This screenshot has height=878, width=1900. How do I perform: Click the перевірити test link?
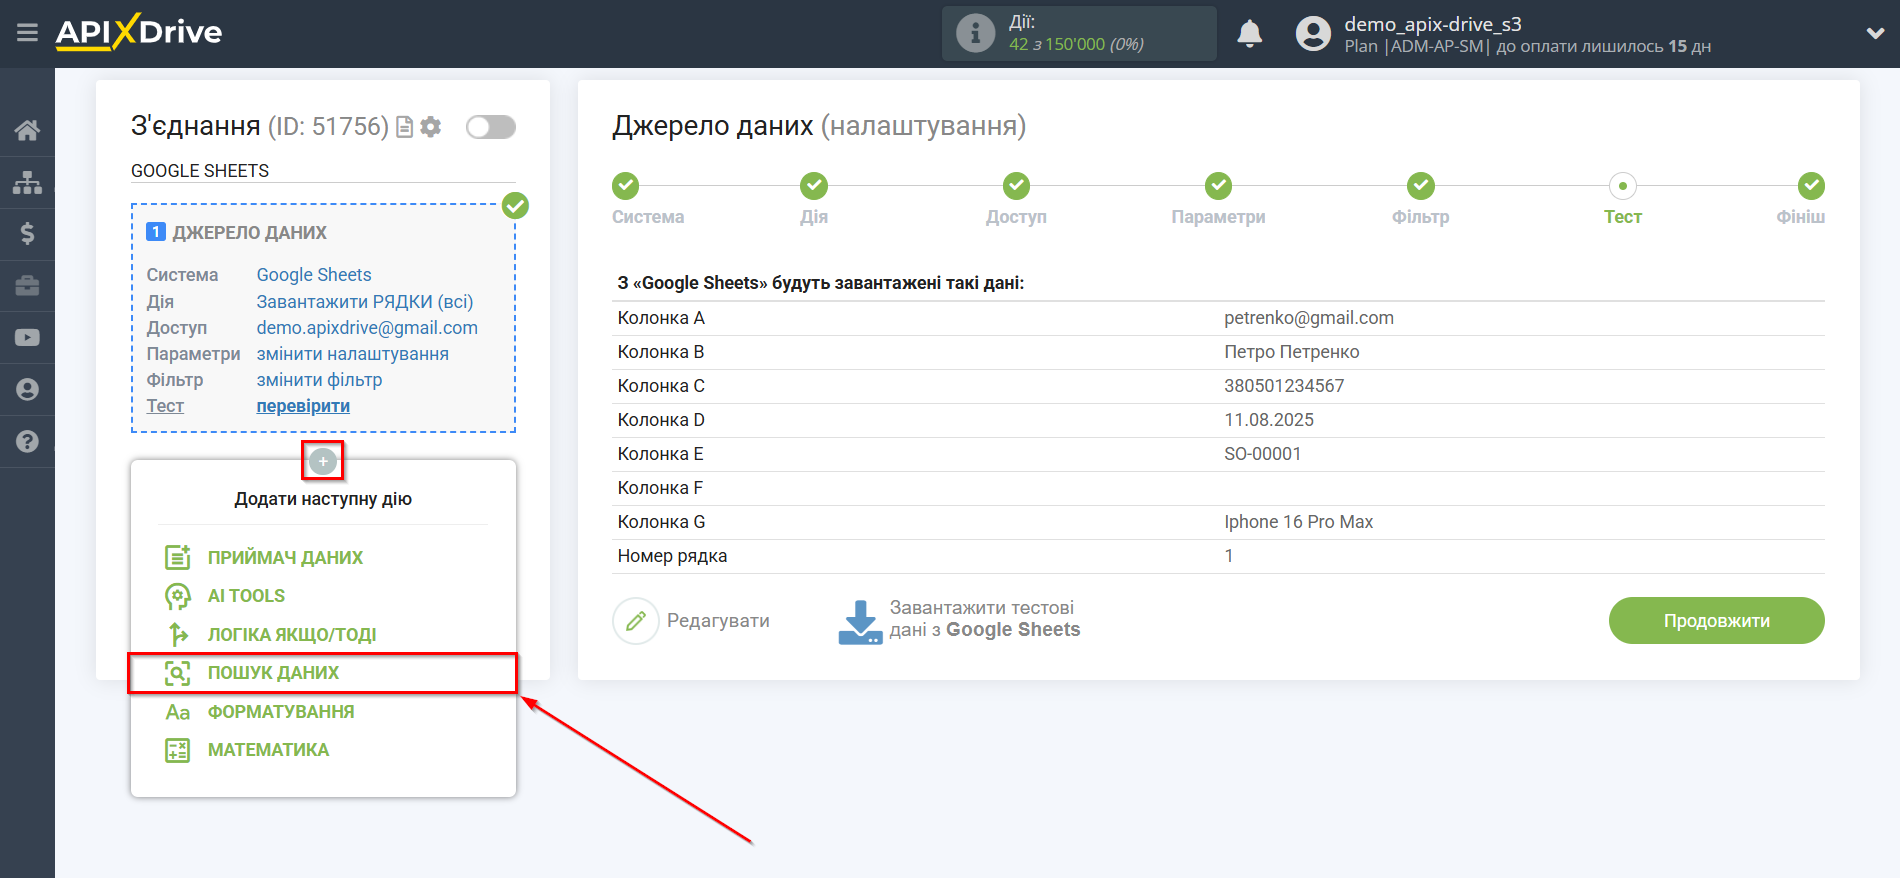(x=303, y=406)
